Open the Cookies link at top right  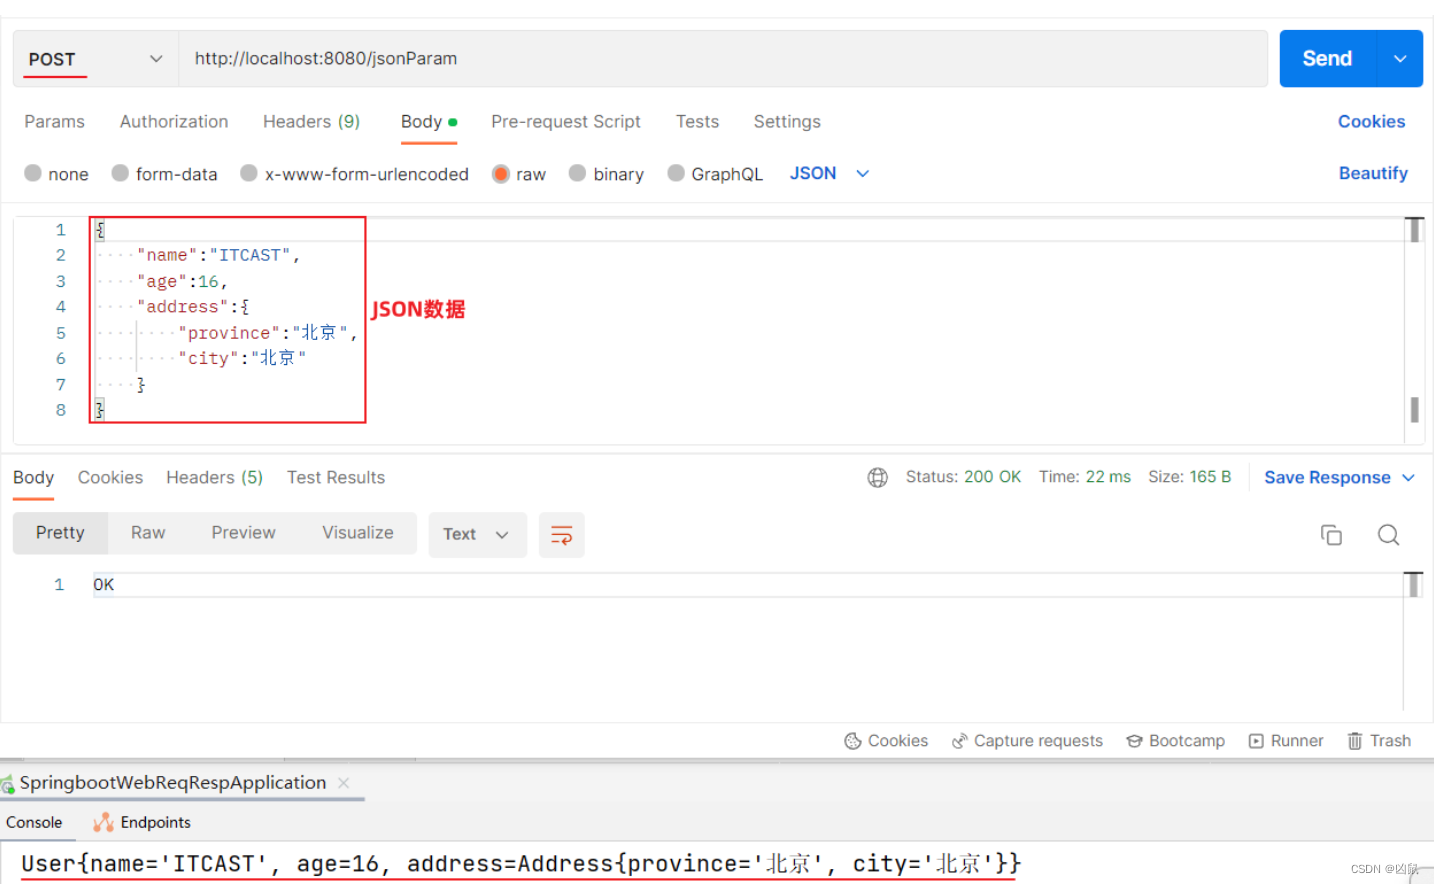click(x=1371, y=121)
